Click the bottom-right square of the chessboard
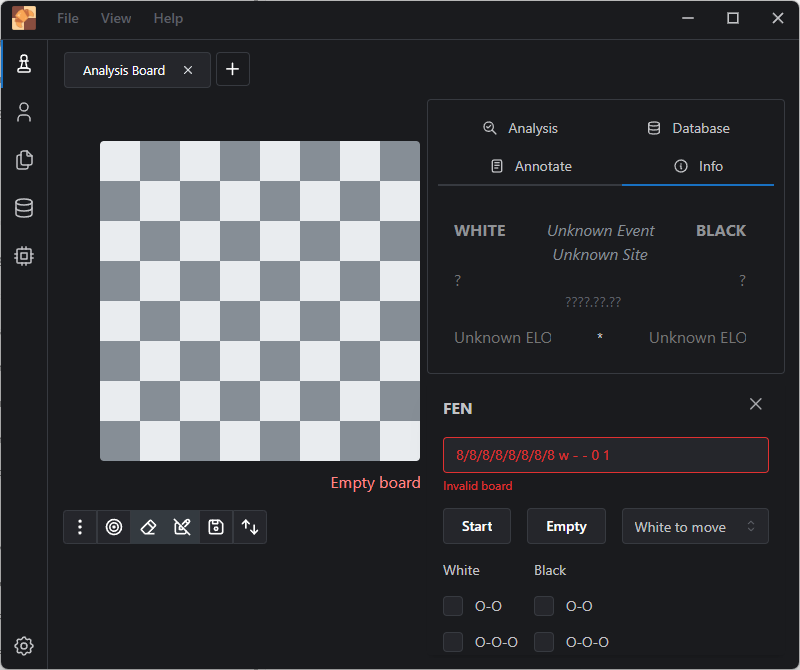800x670 pixels. click(x=400, y=441)
